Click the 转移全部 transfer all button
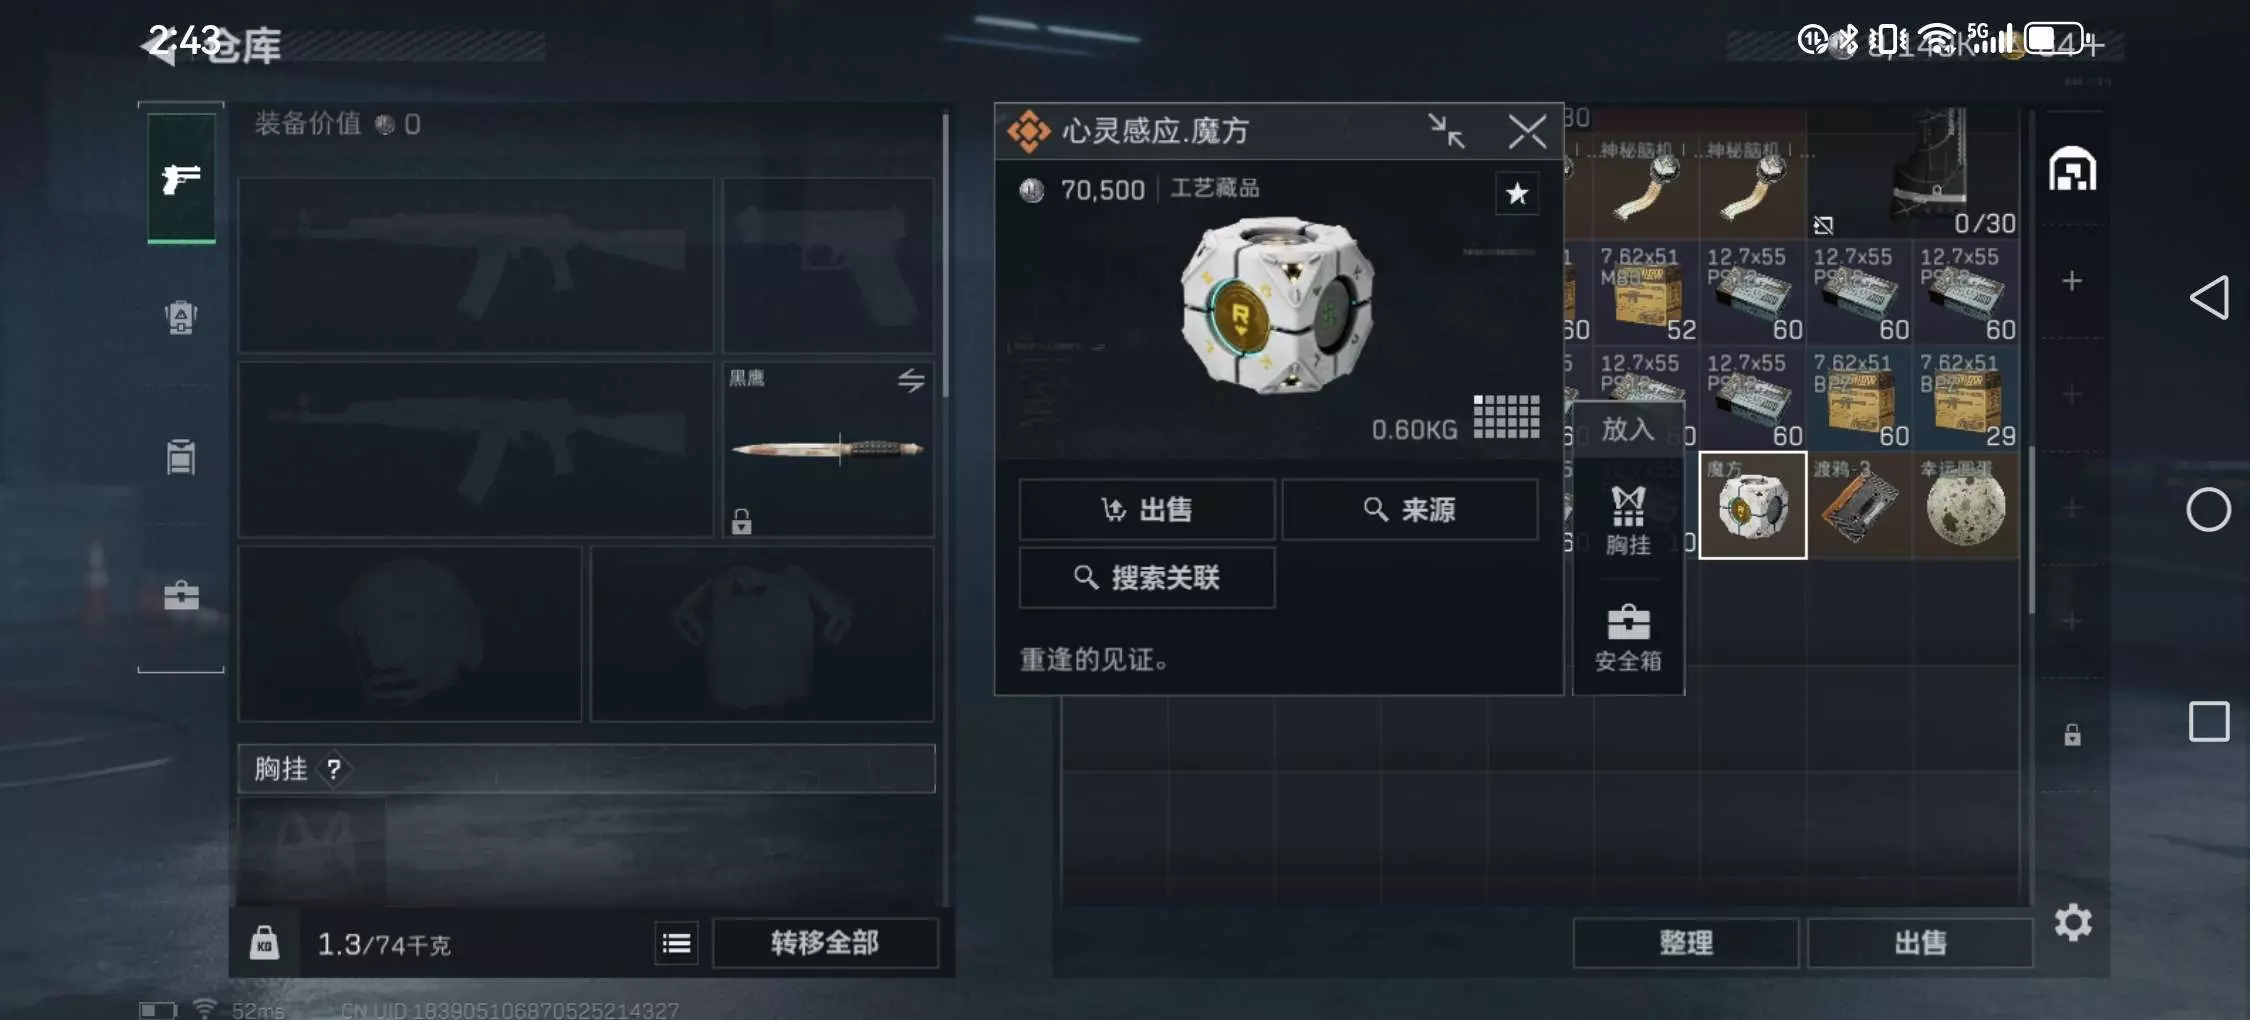The height and width of the screenshot is (1020, 2250). coord(825,943)
